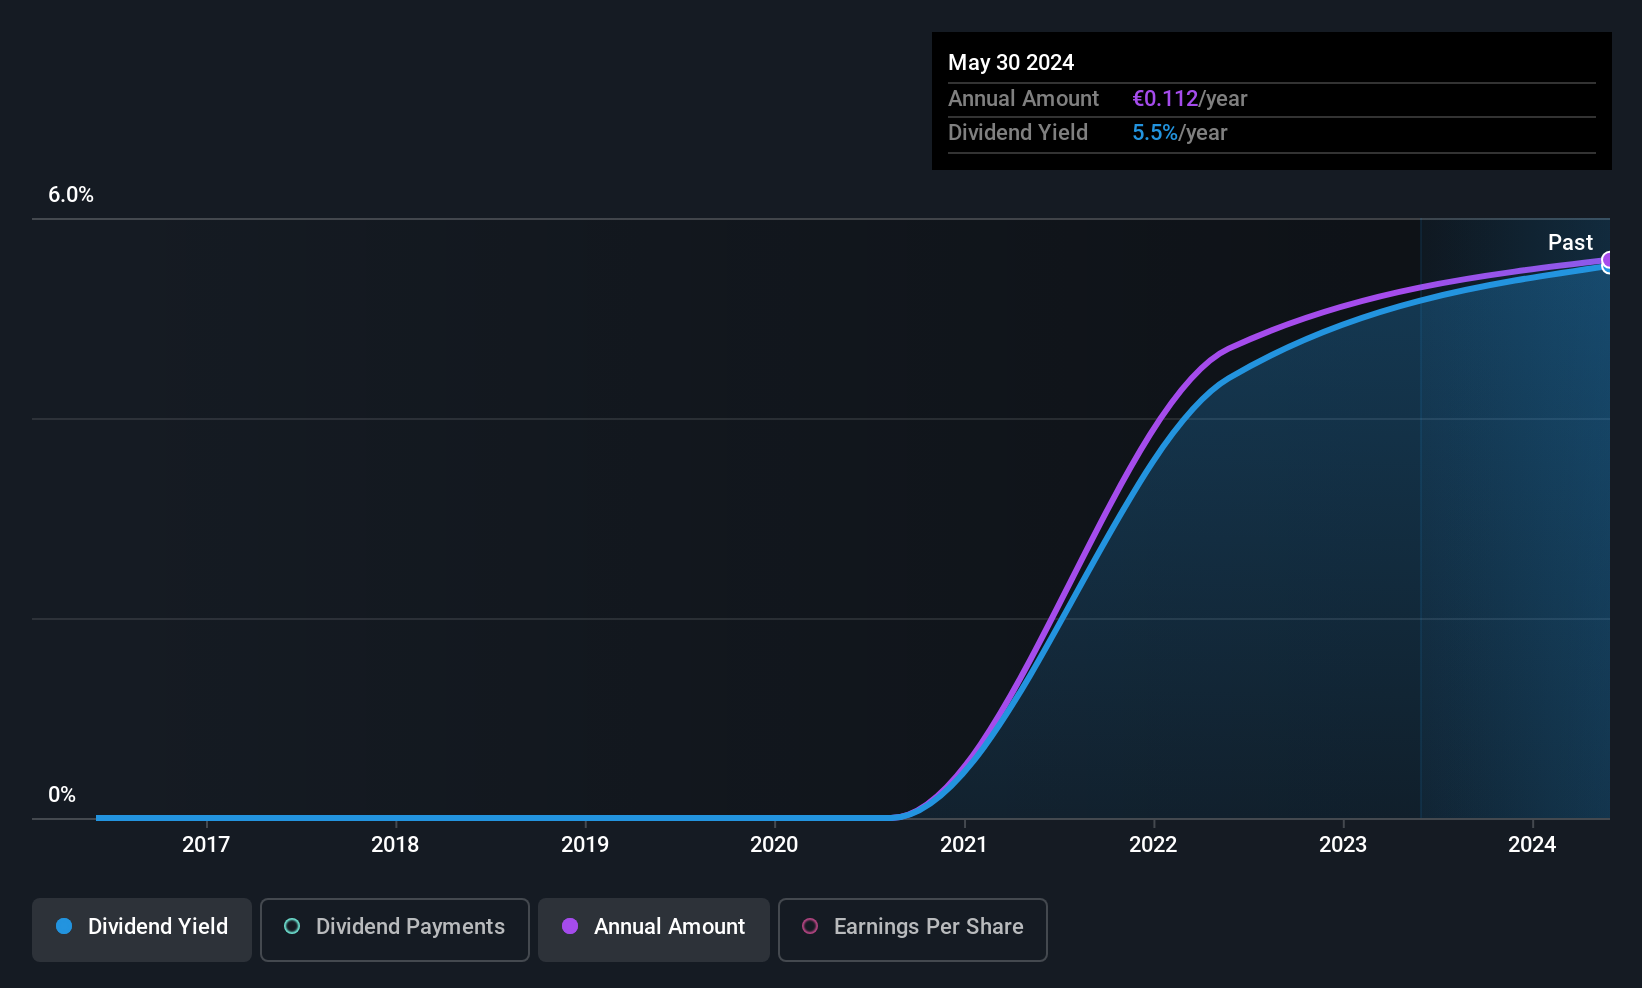This screenshot has height=988, width=1642.
Task: Enable the Dividend Payments series
Action: click(x=395, y=930)
